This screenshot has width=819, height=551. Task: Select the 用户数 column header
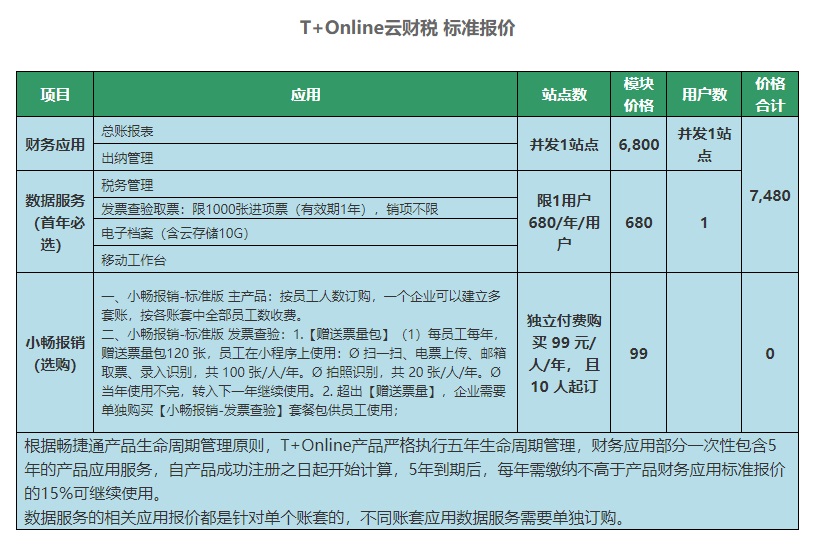point(704,95)
